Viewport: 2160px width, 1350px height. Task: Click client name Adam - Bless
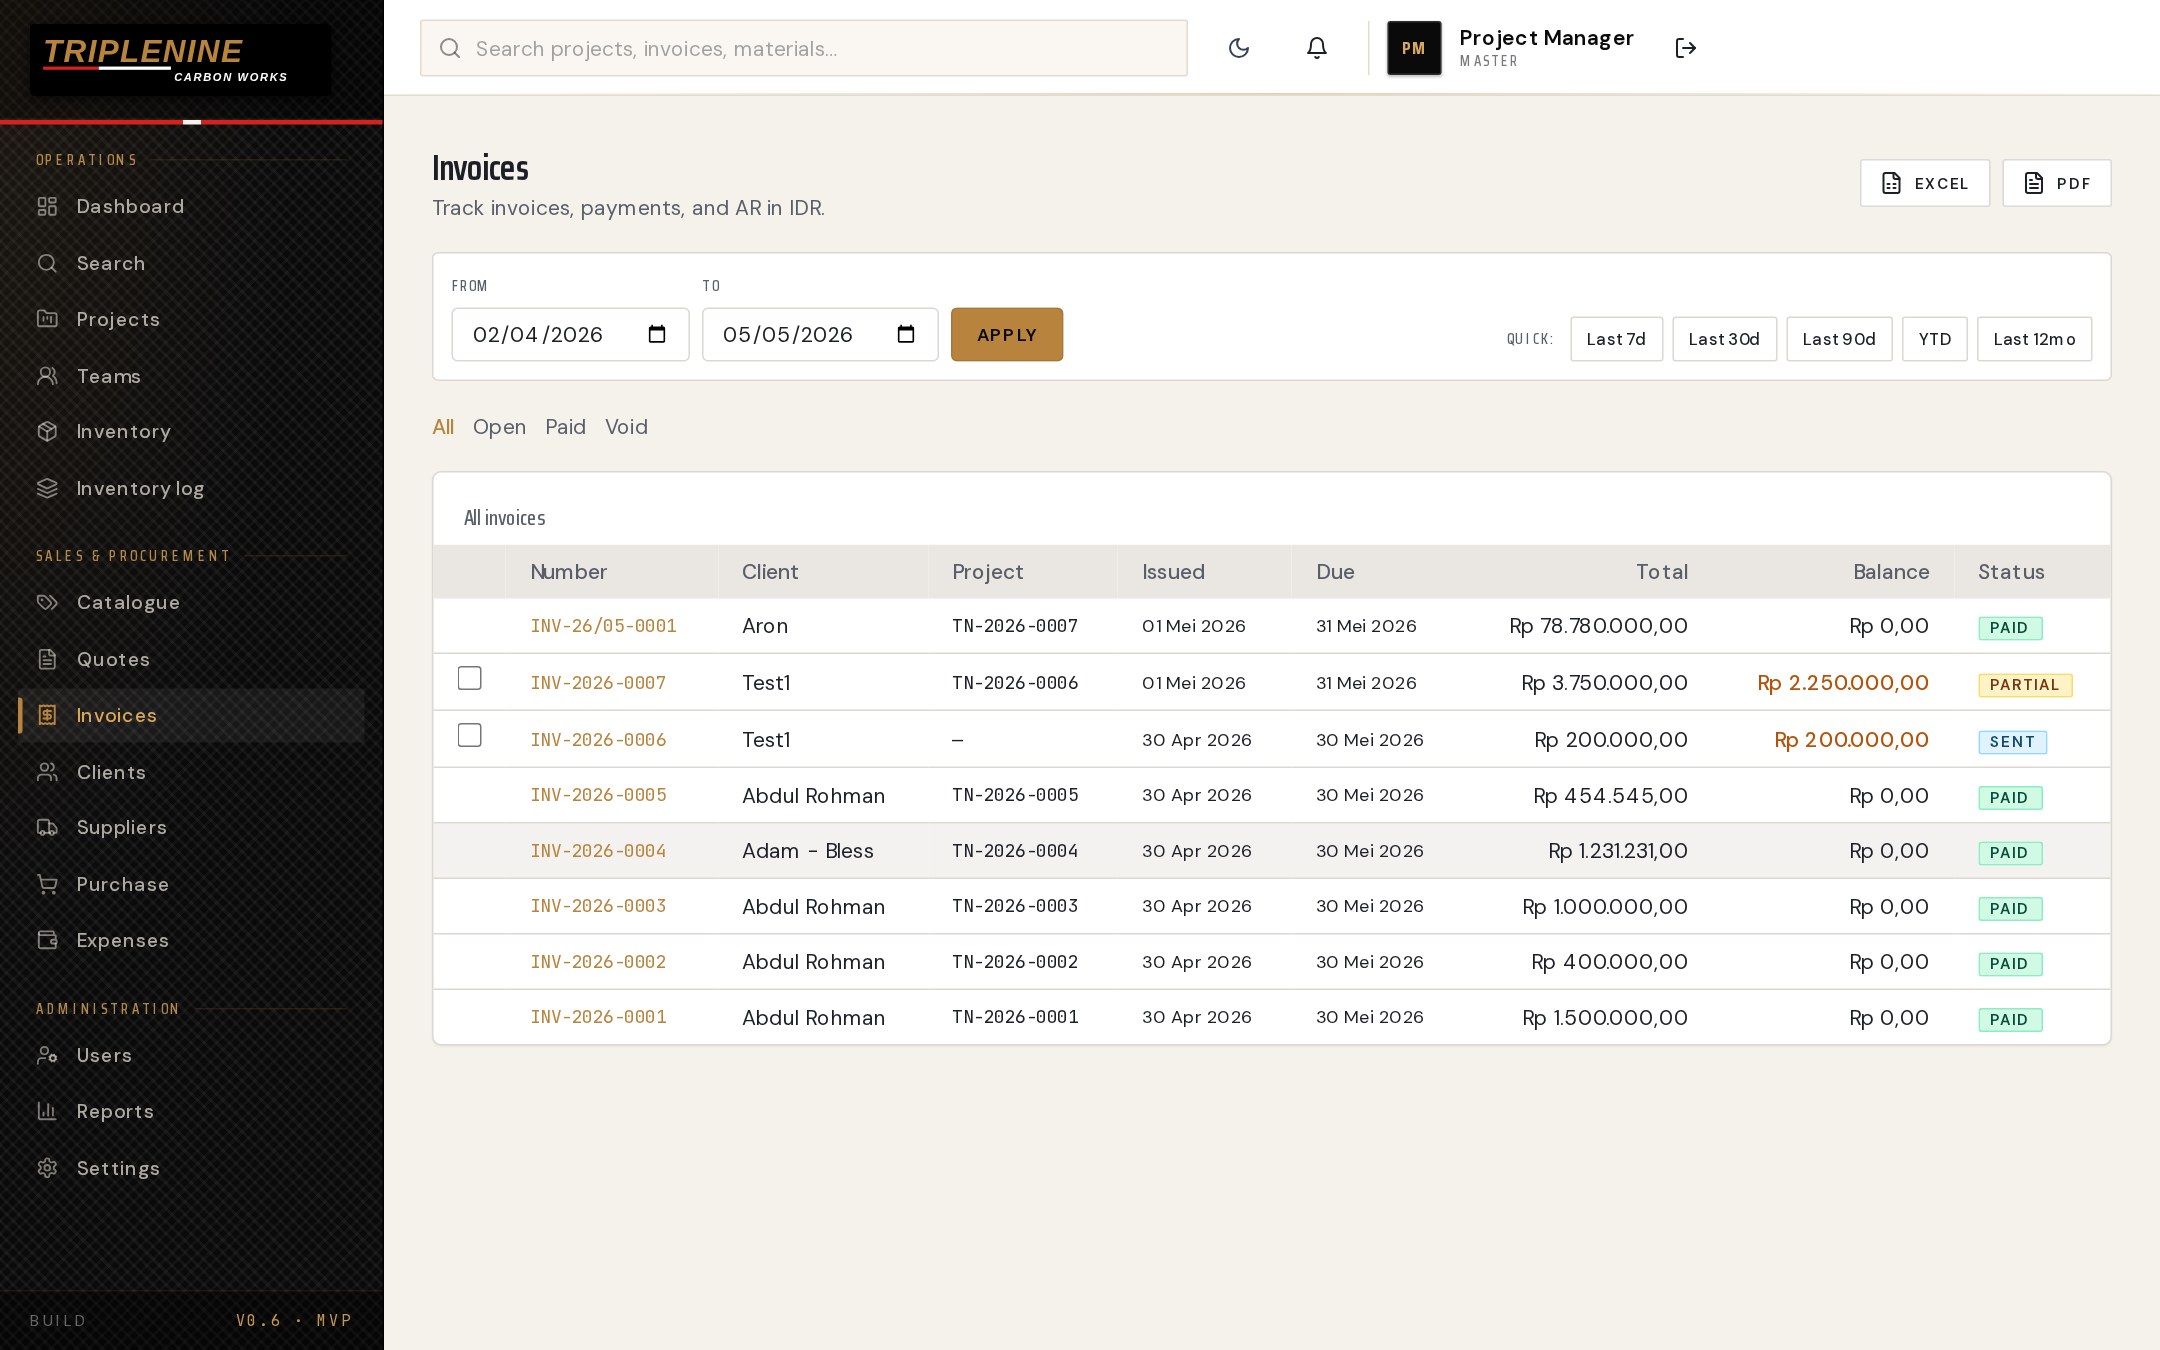point(808,851)
